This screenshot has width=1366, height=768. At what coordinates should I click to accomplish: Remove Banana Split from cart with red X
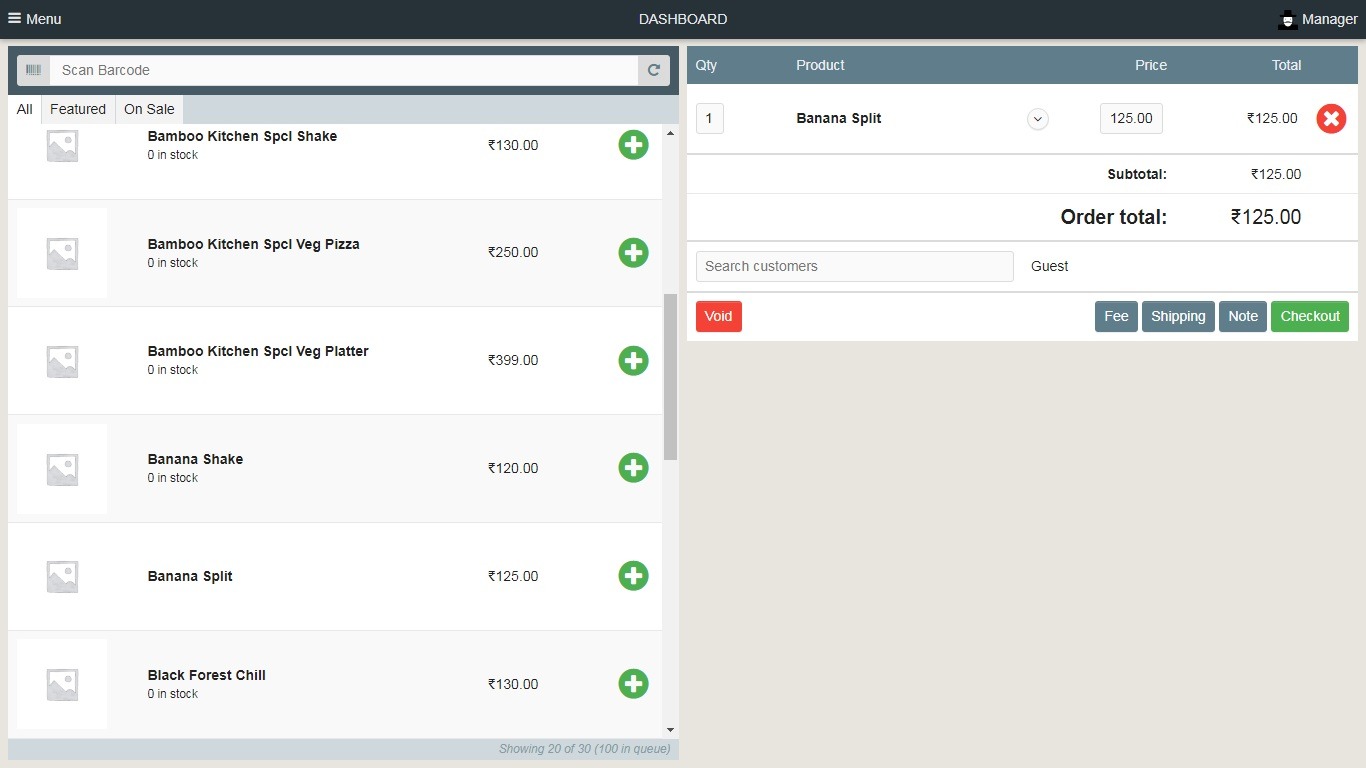click(1331, 119)
